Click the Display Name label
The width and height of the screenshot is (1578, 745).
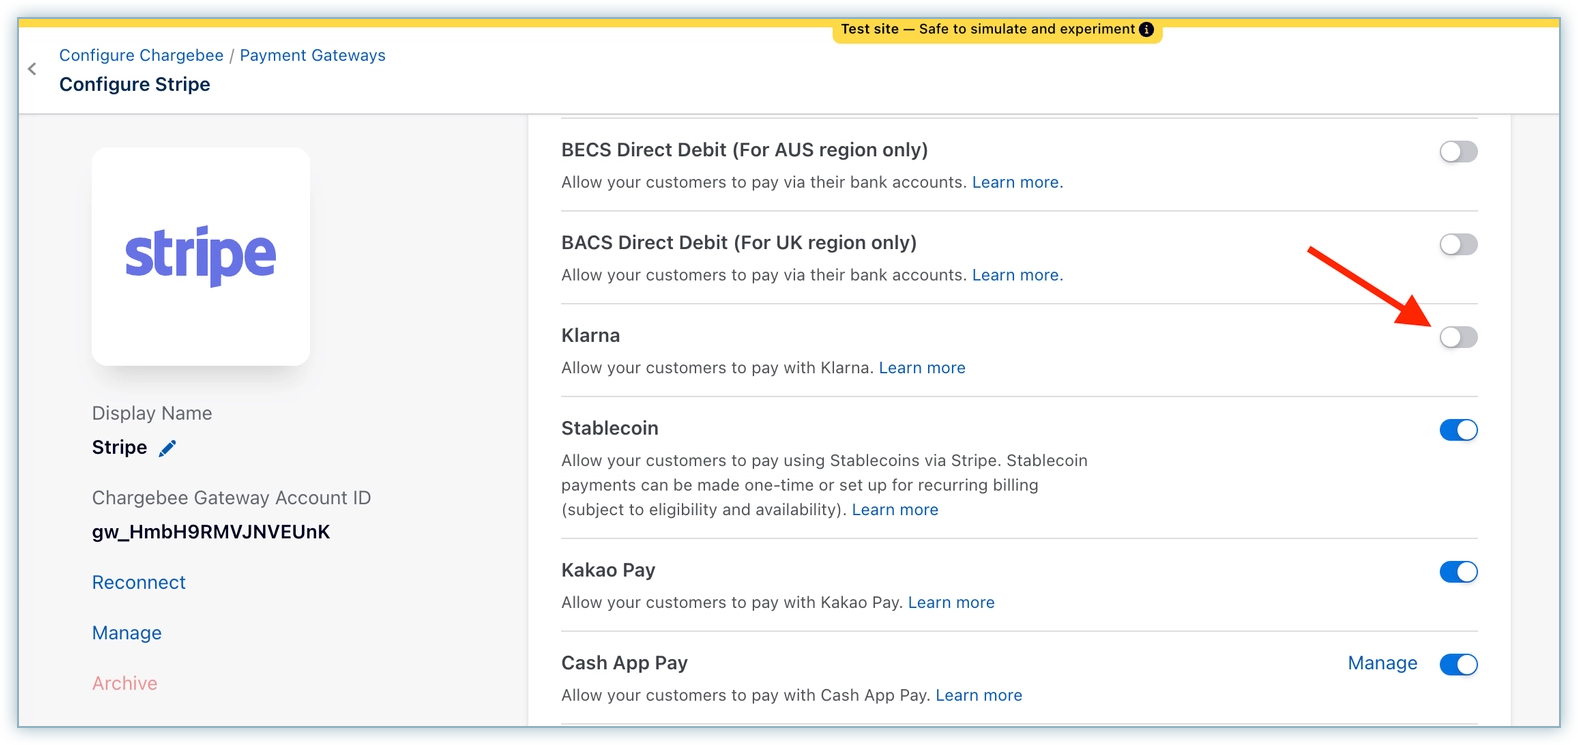coord(152,414)
